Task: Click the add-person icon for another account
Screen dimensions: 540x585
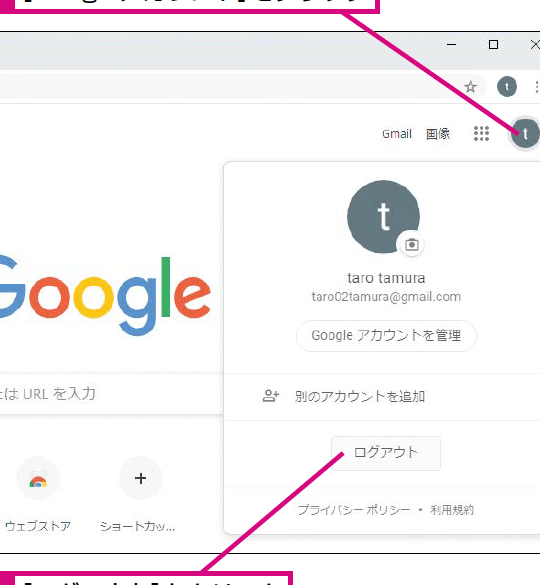Action: click(271, 396)
